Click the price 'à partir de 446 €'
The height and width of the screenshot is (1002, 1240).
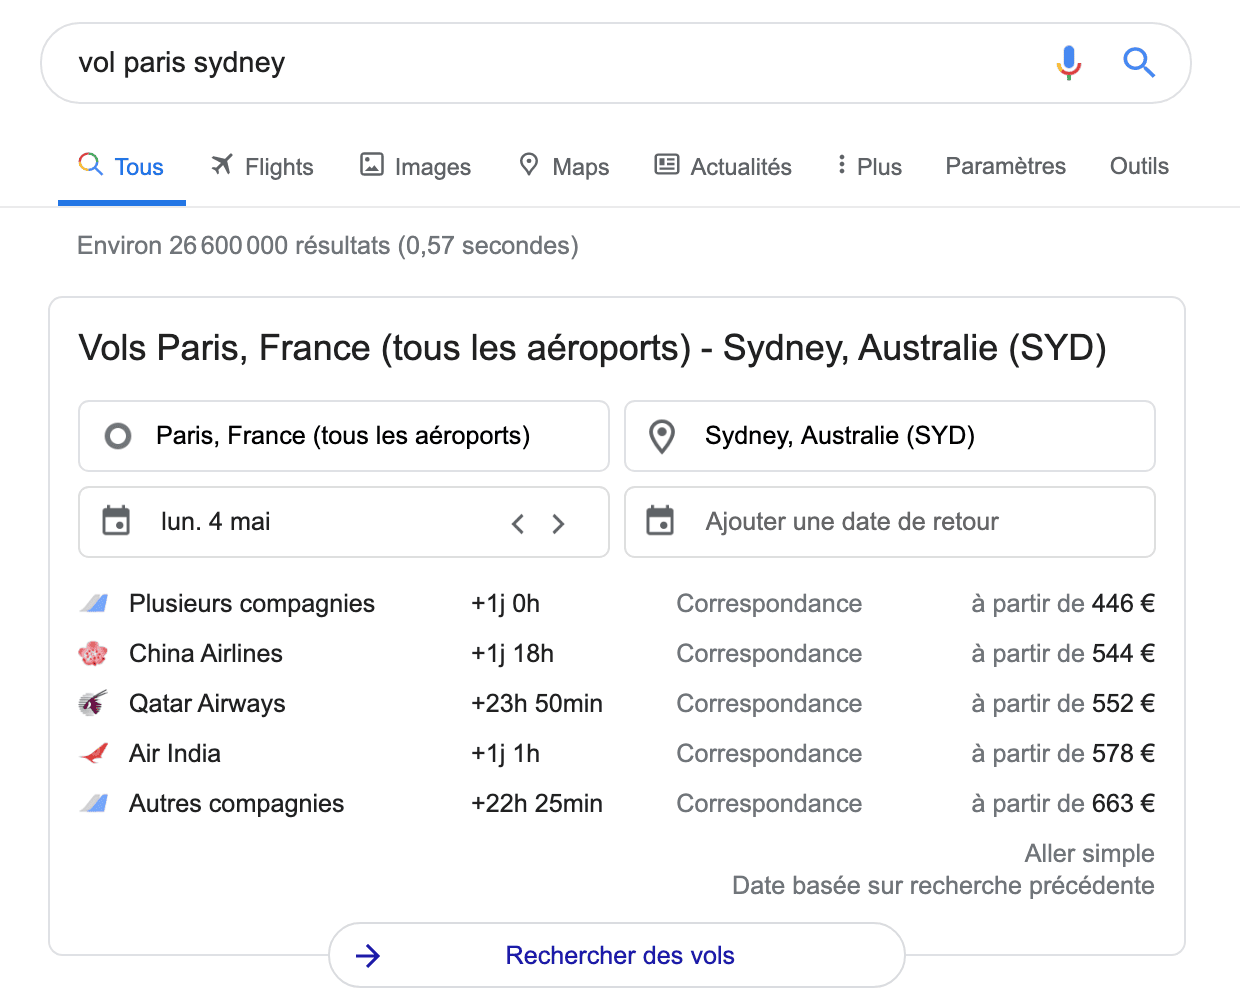pyautogui.click(x=1063, y=604)
